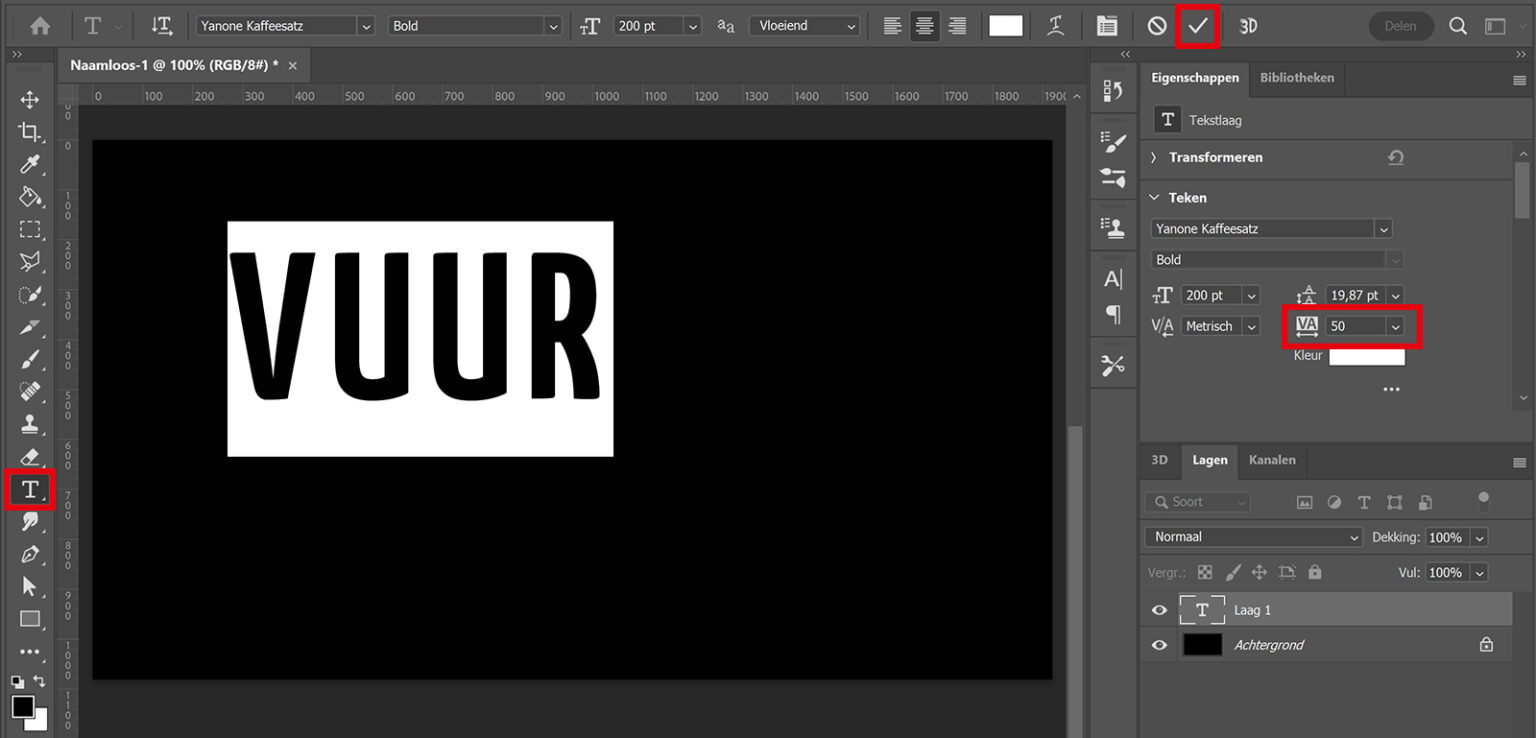Open anti-aliasing Vloeiend dropdown
This screenshot has width=1536, height=738.
point(851,26)
